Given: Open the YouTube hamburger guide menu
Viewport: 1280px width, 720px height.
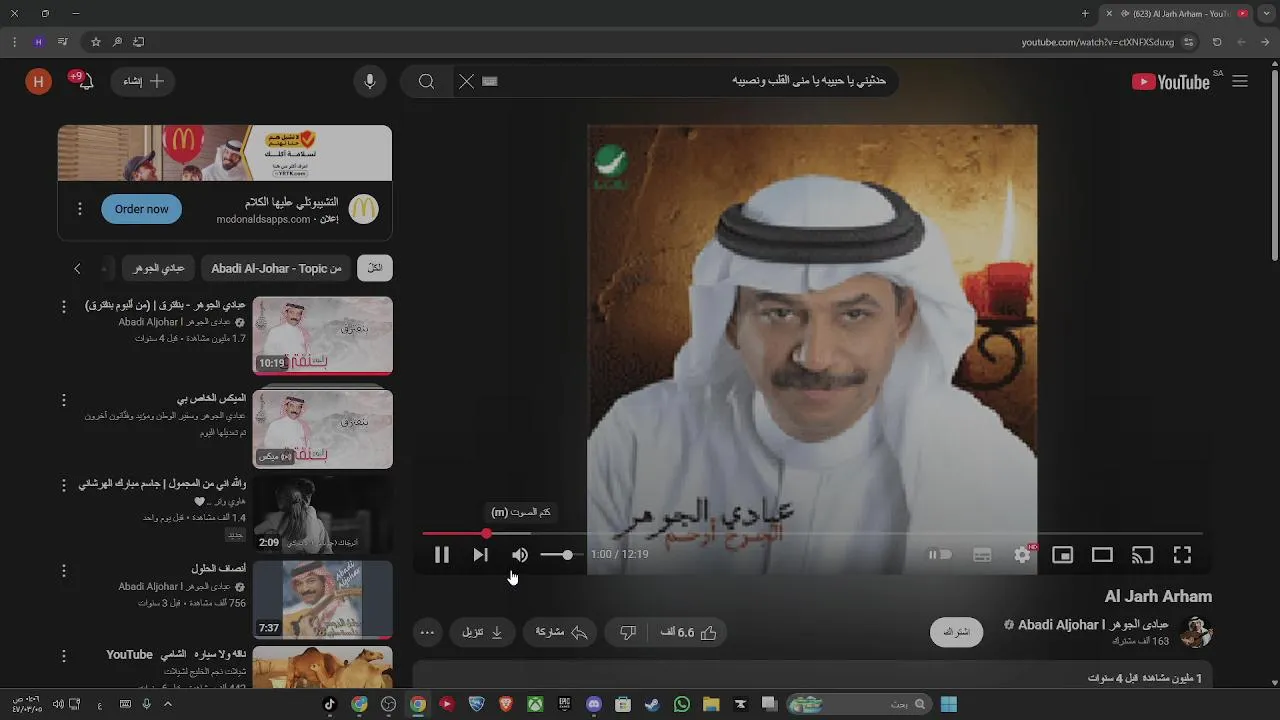Looking at the screenshot, I should pyautogui.click(x=1240, y=82).
